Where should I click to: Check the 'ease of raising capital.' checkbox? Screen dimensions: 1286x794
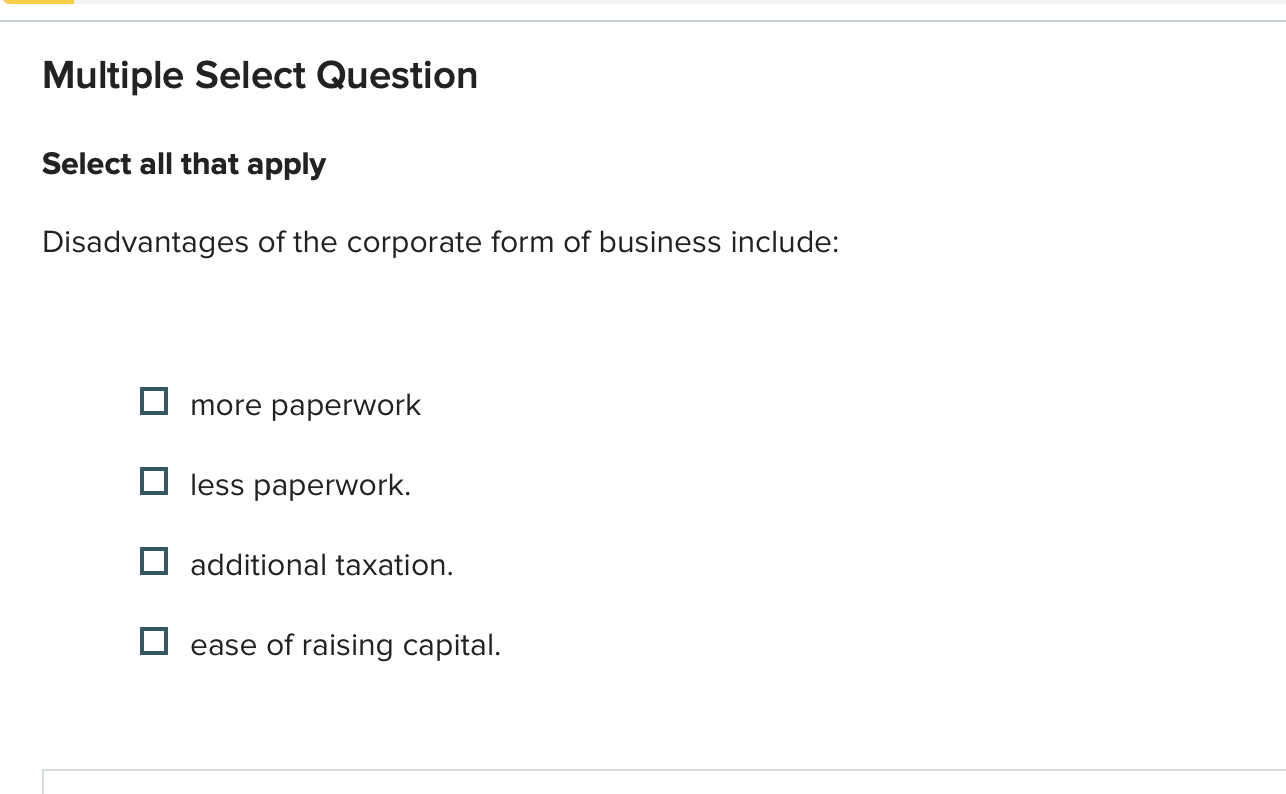154,640
